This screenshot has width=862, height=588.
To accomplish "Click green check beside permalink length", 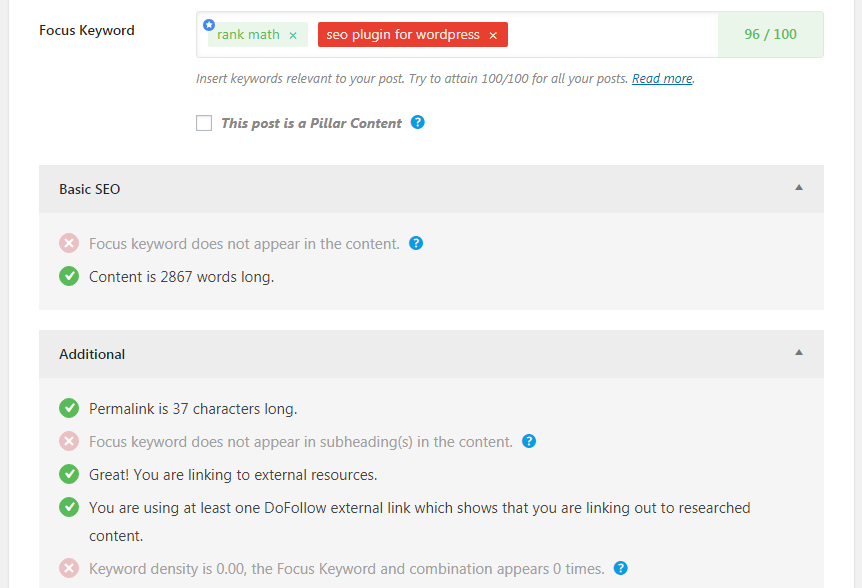I will click(x=69, y=408).
